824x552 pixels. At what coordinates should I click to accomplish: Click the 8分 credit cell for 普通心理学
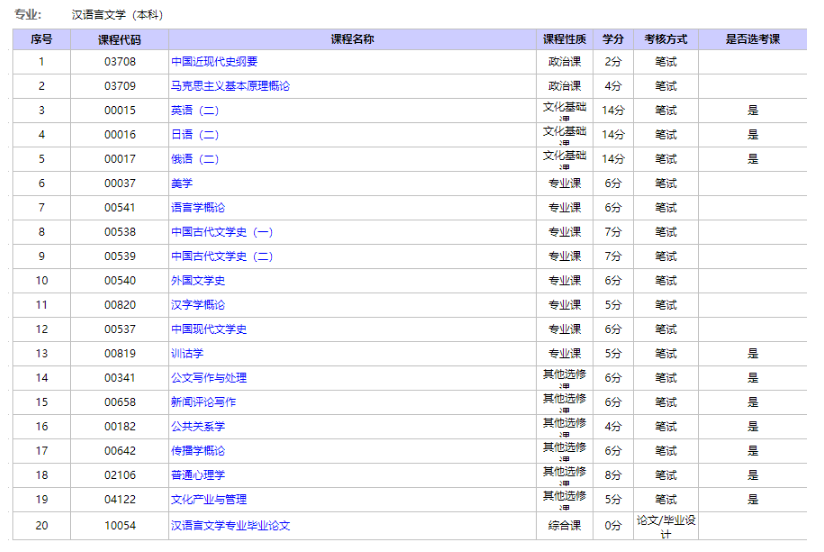(613, 475)
